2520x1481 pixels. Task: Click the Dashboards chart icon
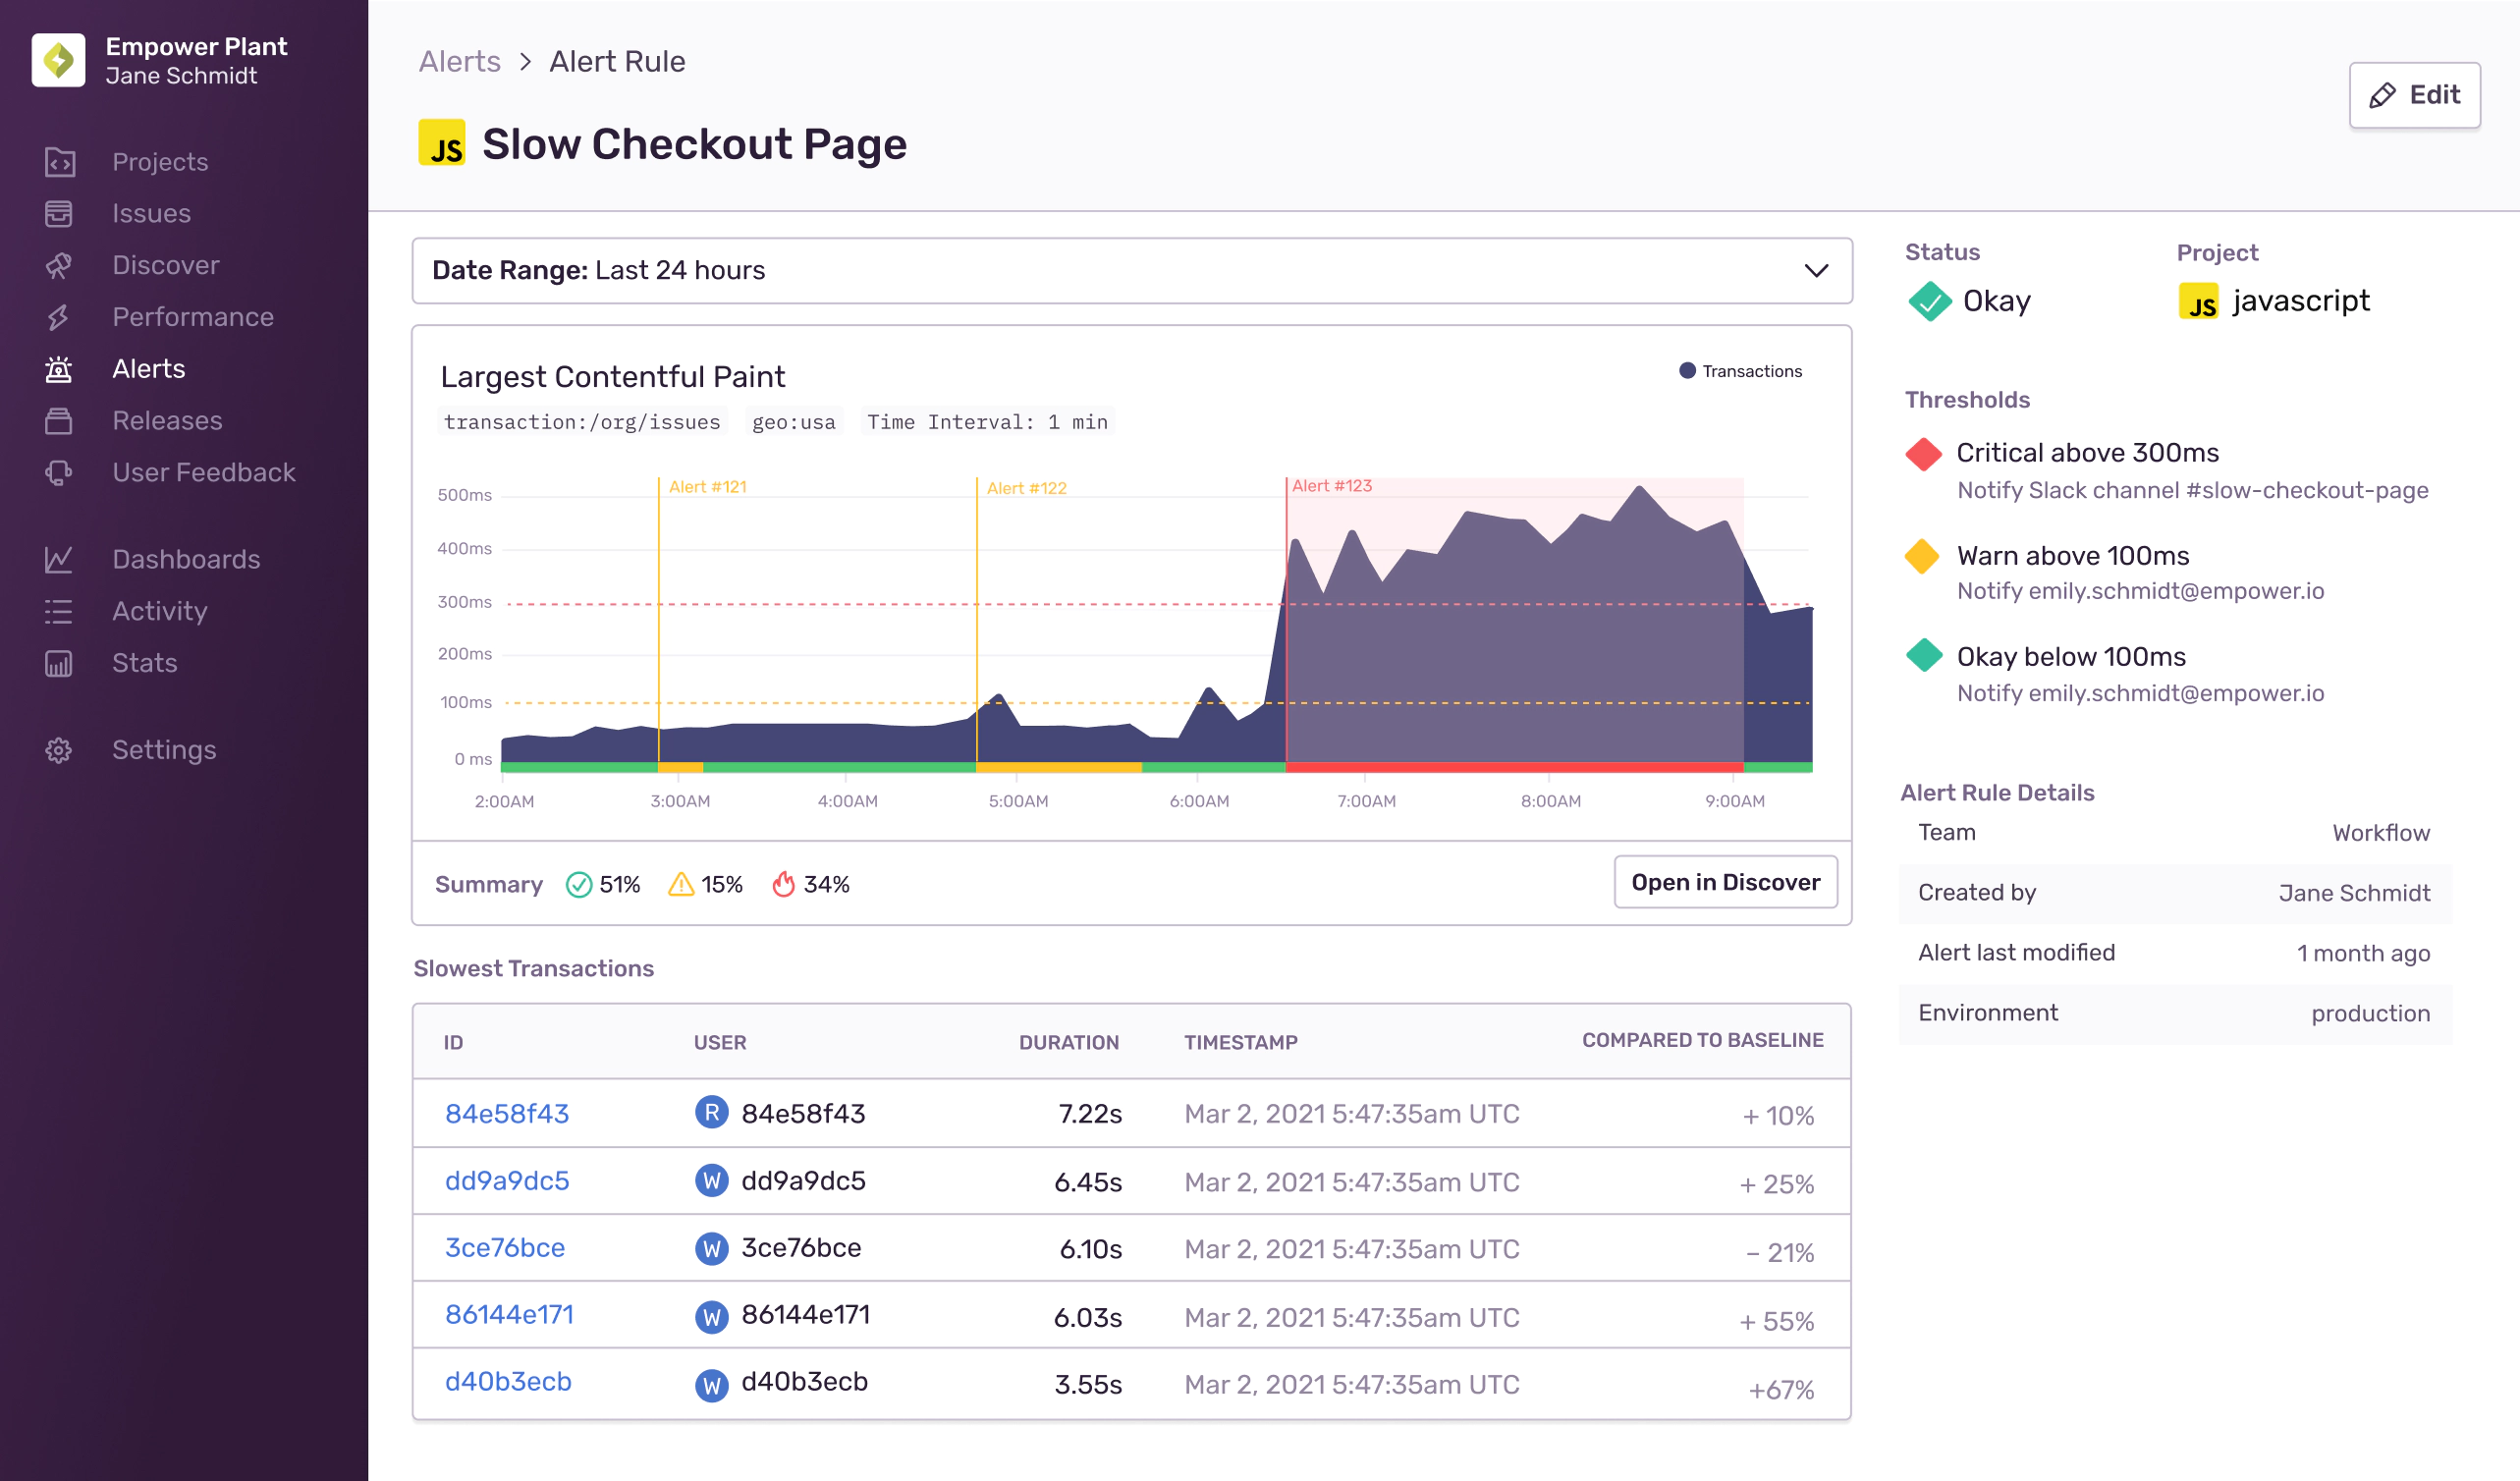60,559
